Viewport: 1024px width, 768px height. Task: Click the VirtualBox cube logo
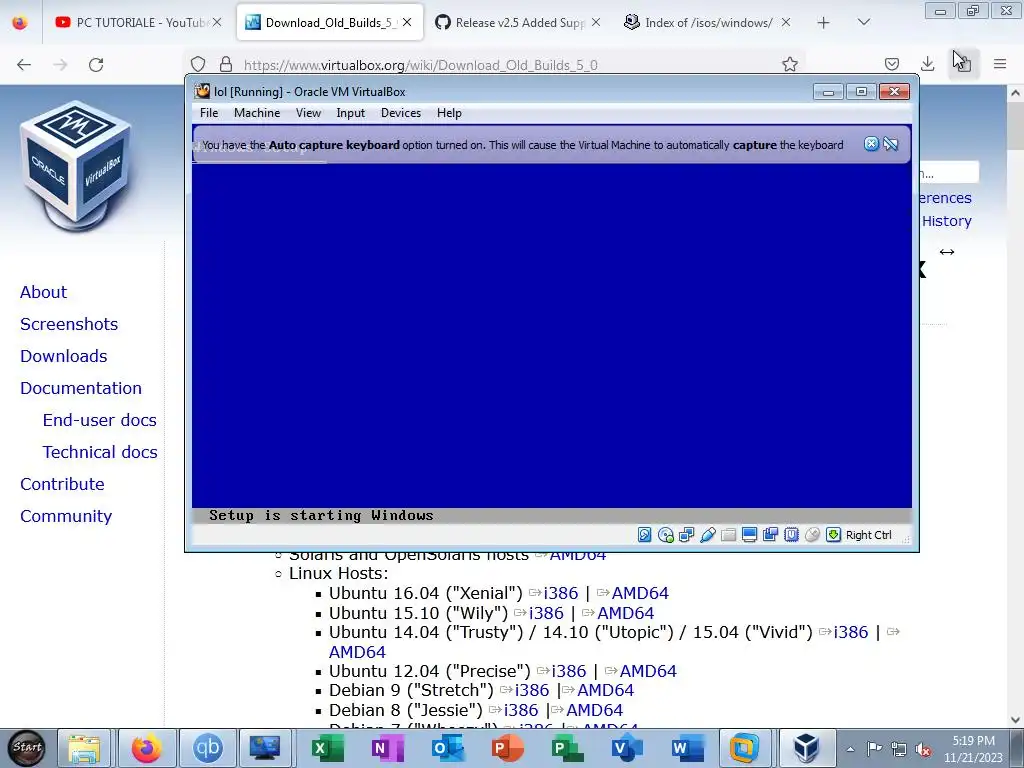point(76,165)
